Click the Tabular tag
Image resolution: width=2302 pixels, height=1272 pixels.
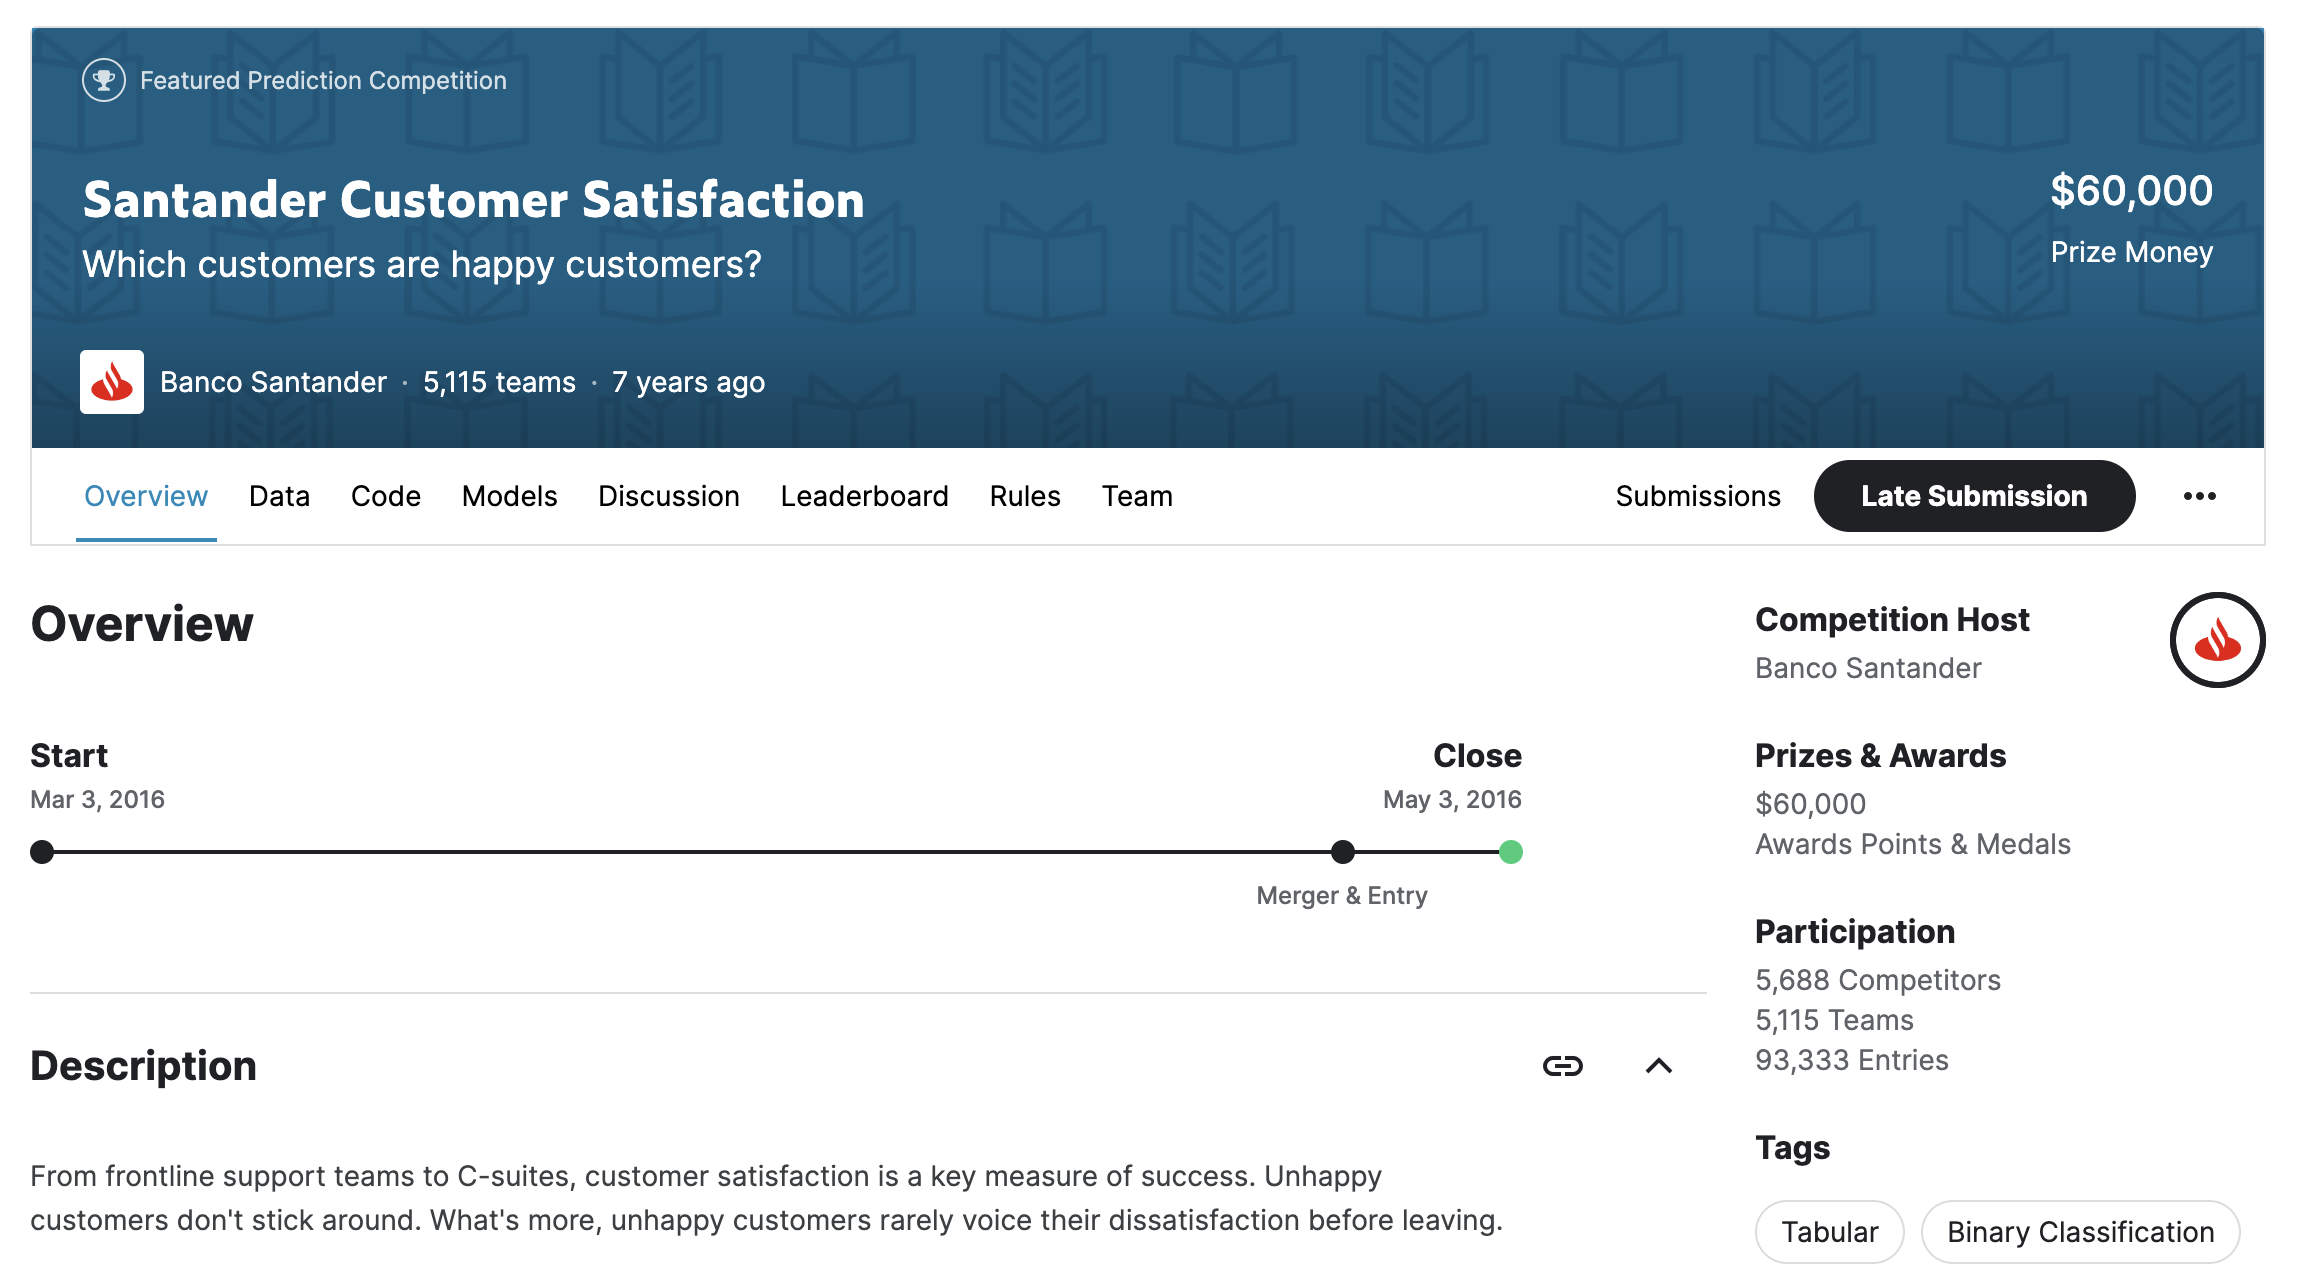(1829, 1232)
